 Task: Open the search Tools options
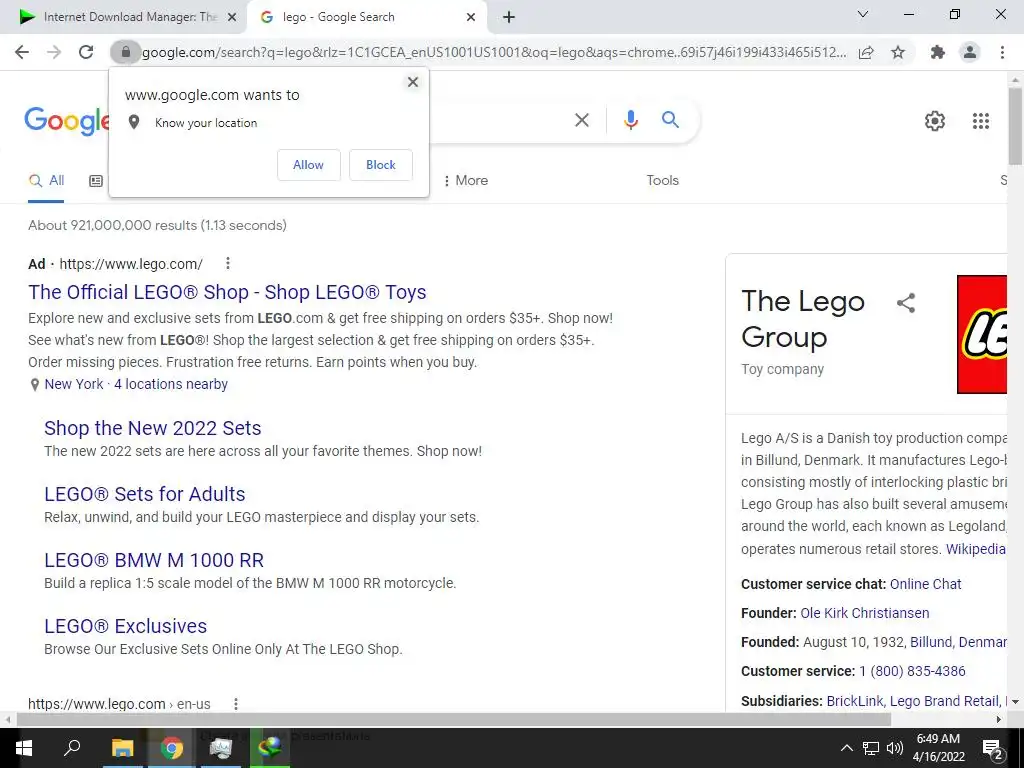coord(662,181)
